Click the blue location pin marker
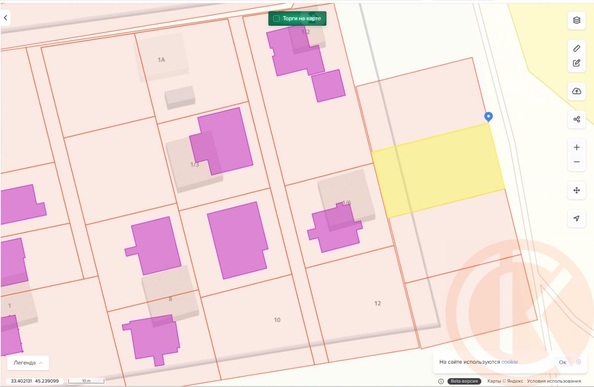594x387 pixels. tap(488, 117)
